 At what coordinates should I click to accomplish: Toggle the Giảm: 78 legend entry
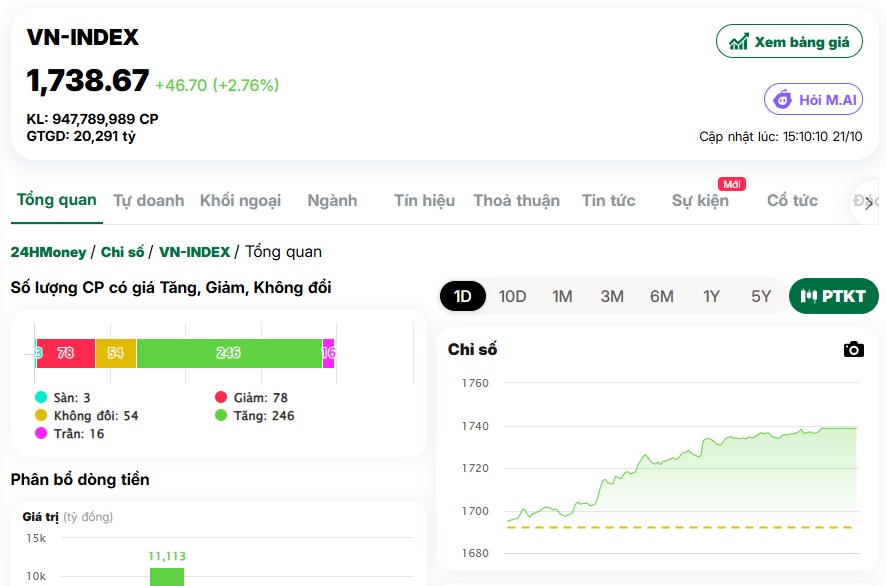click(252, 398)
